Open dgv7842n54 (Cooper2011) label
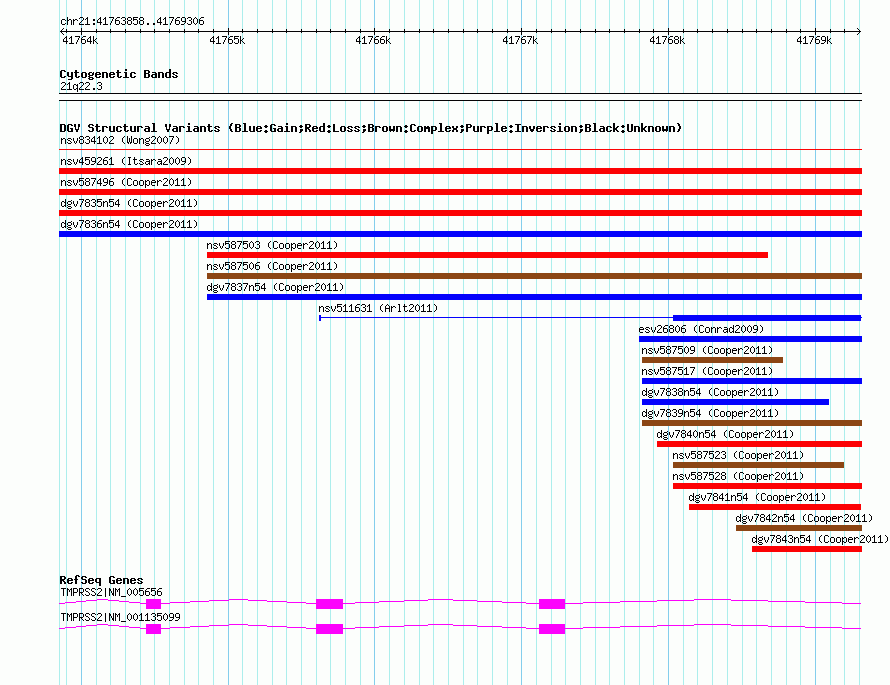Screen dimensions: 890x685 804,518
